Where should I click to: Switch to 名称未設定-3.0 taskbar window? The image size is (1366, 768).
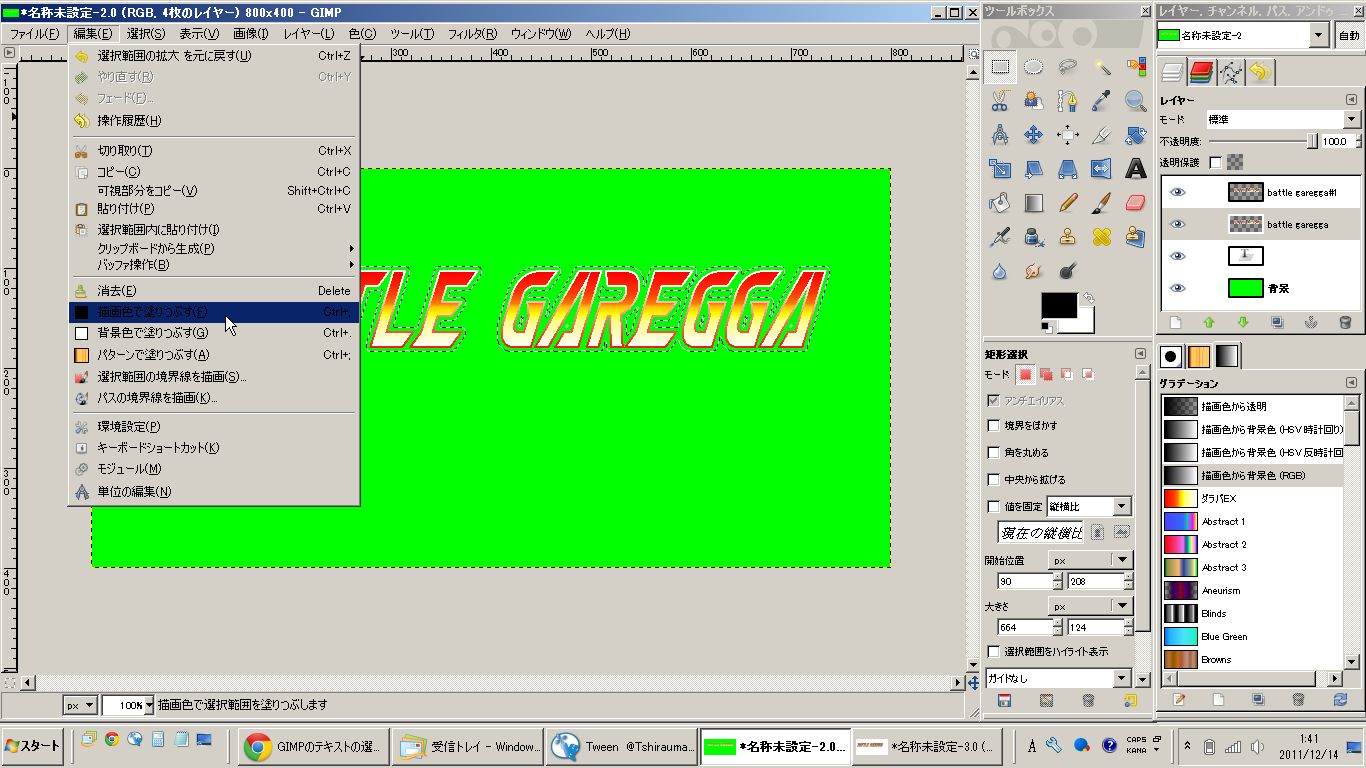pos(928,746)
